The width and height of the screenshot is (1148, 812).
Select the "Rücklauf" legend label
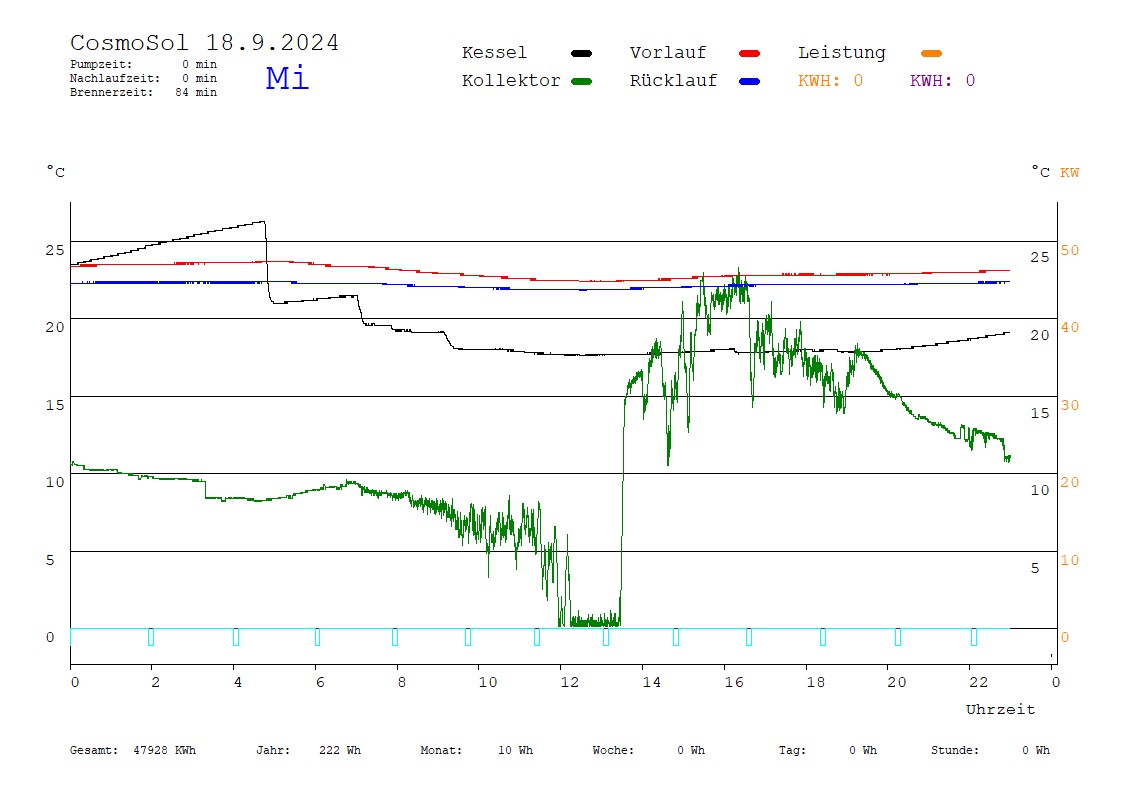pyautogui.click(x=674, y=81)
